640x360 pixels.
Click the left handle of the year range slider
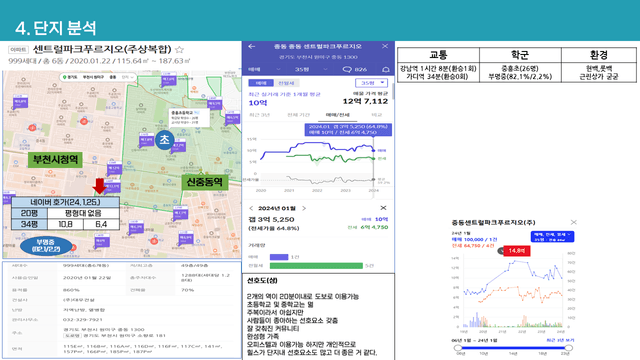[x=458, y=348]
